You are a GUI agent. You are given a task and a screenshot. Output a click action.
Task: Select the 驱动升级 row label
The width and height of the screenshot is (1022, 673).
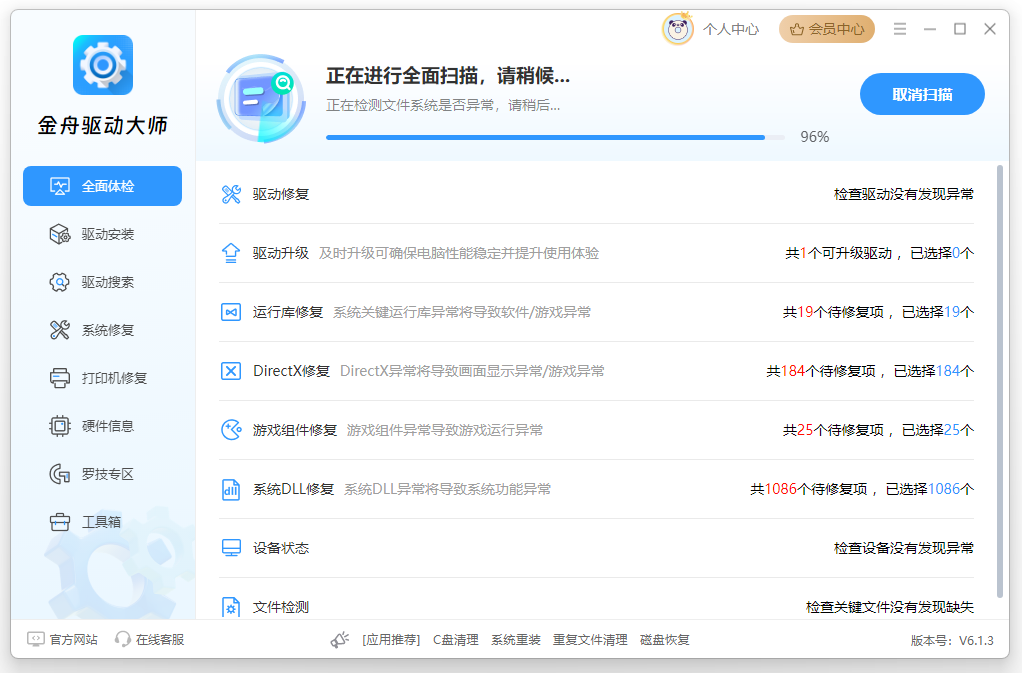click(281, 253)
